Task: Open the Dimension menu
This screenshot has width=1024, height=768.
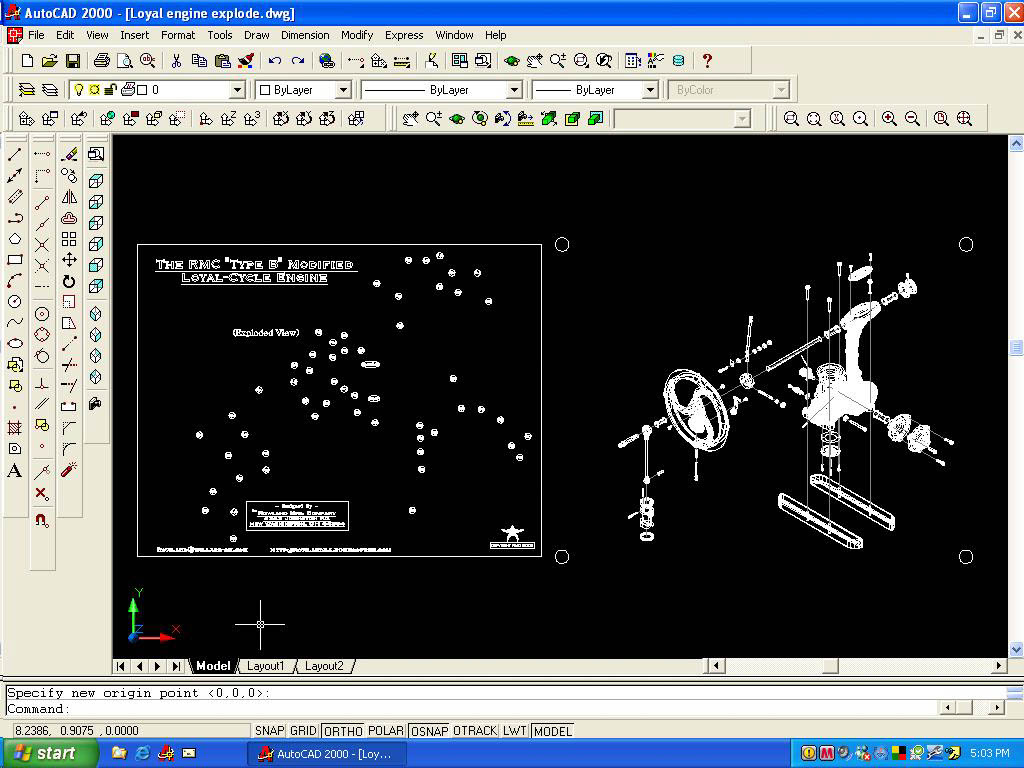Action: coord(305,35)
